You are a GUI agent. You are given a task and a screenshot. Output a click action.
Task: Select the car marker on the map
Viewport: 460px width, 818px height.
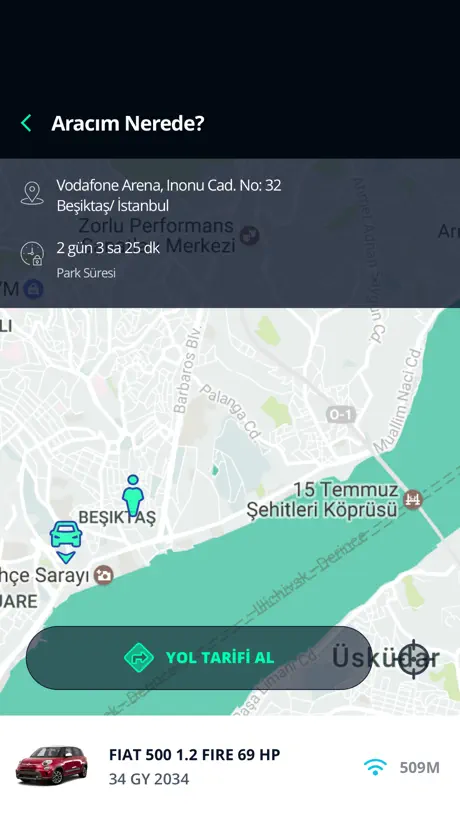[66, 542]
